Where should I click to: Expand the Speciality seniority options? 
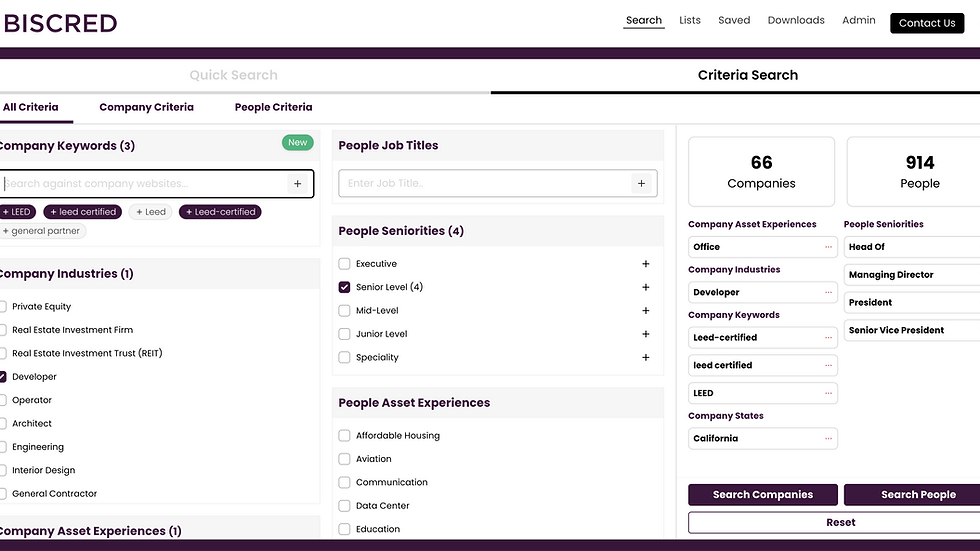pyautogui.click(x=646, y=357)
